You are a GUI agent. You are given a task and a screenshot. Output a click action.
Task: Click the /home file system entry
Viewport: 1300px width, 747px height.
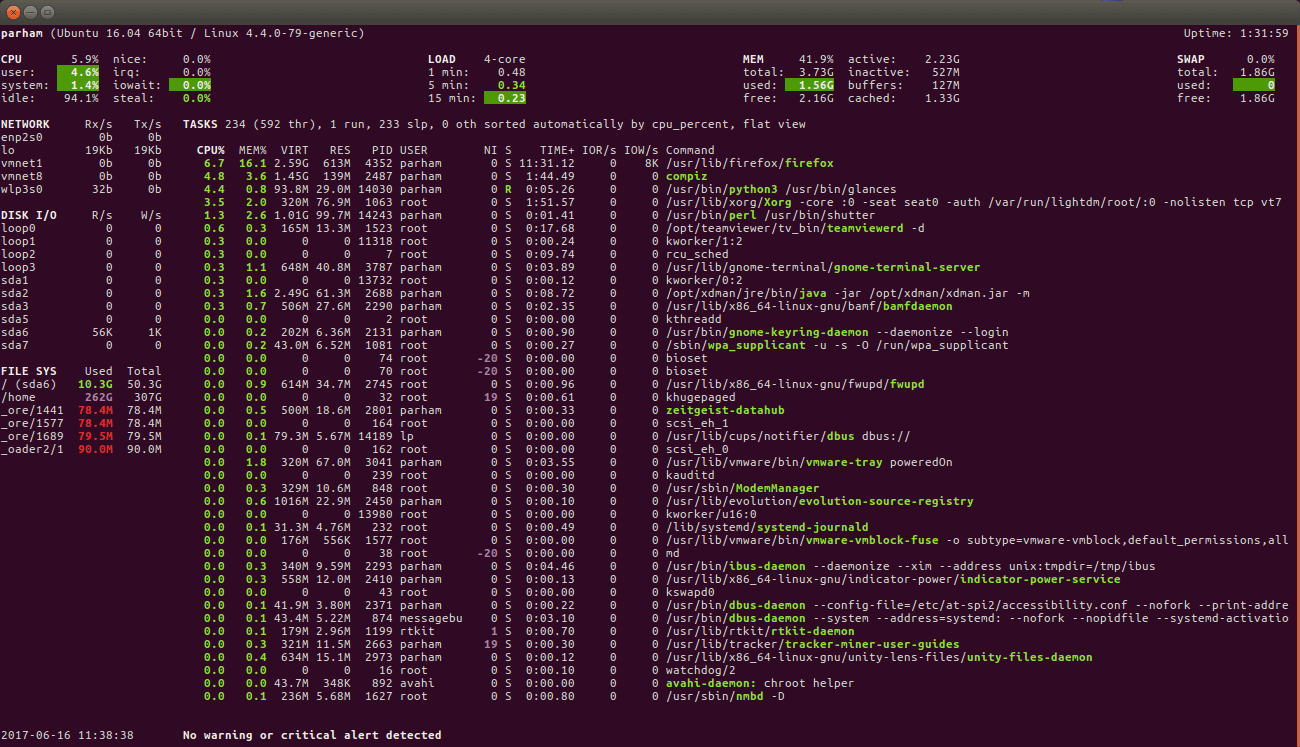20,397
